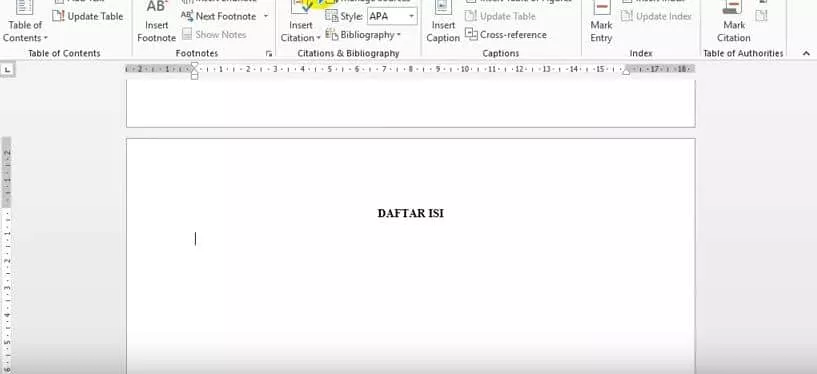Open the Bibliography dropdown
This screenshot has width=817, height=374.
[363, 35]
